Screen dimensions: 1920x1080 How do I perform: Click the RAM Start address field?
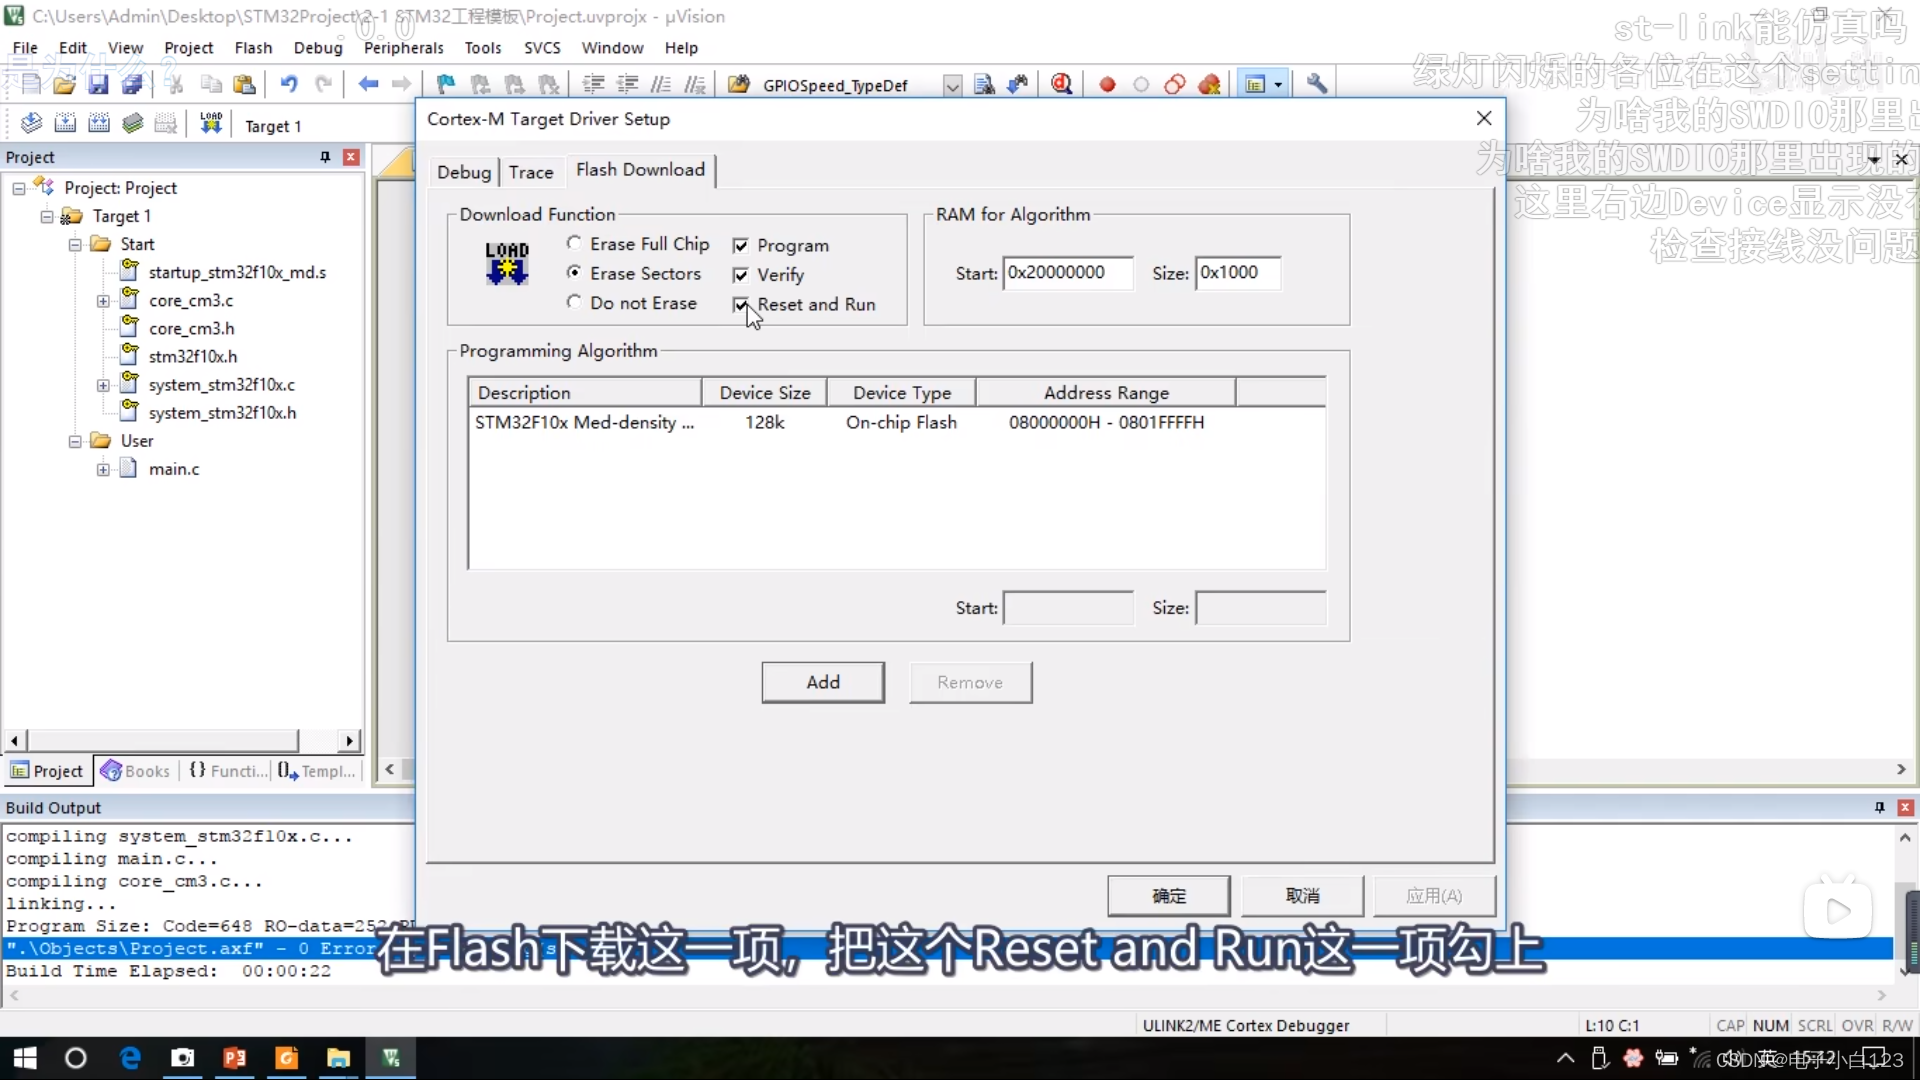point(1067,273)
